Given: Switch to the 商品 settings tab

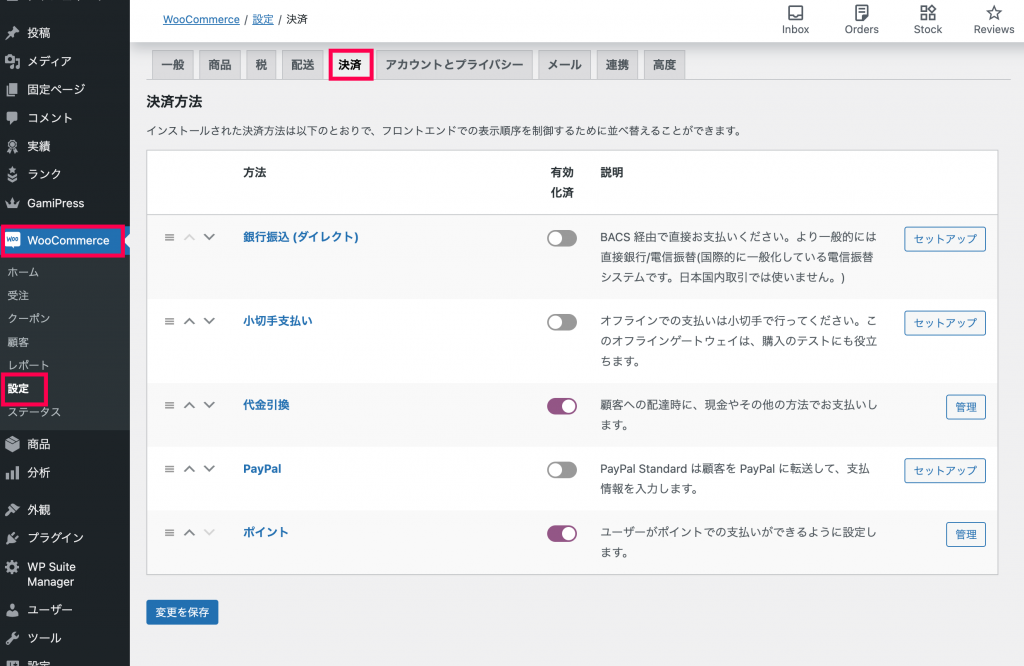Looking at the screenshot, I should tap(219, 65).
